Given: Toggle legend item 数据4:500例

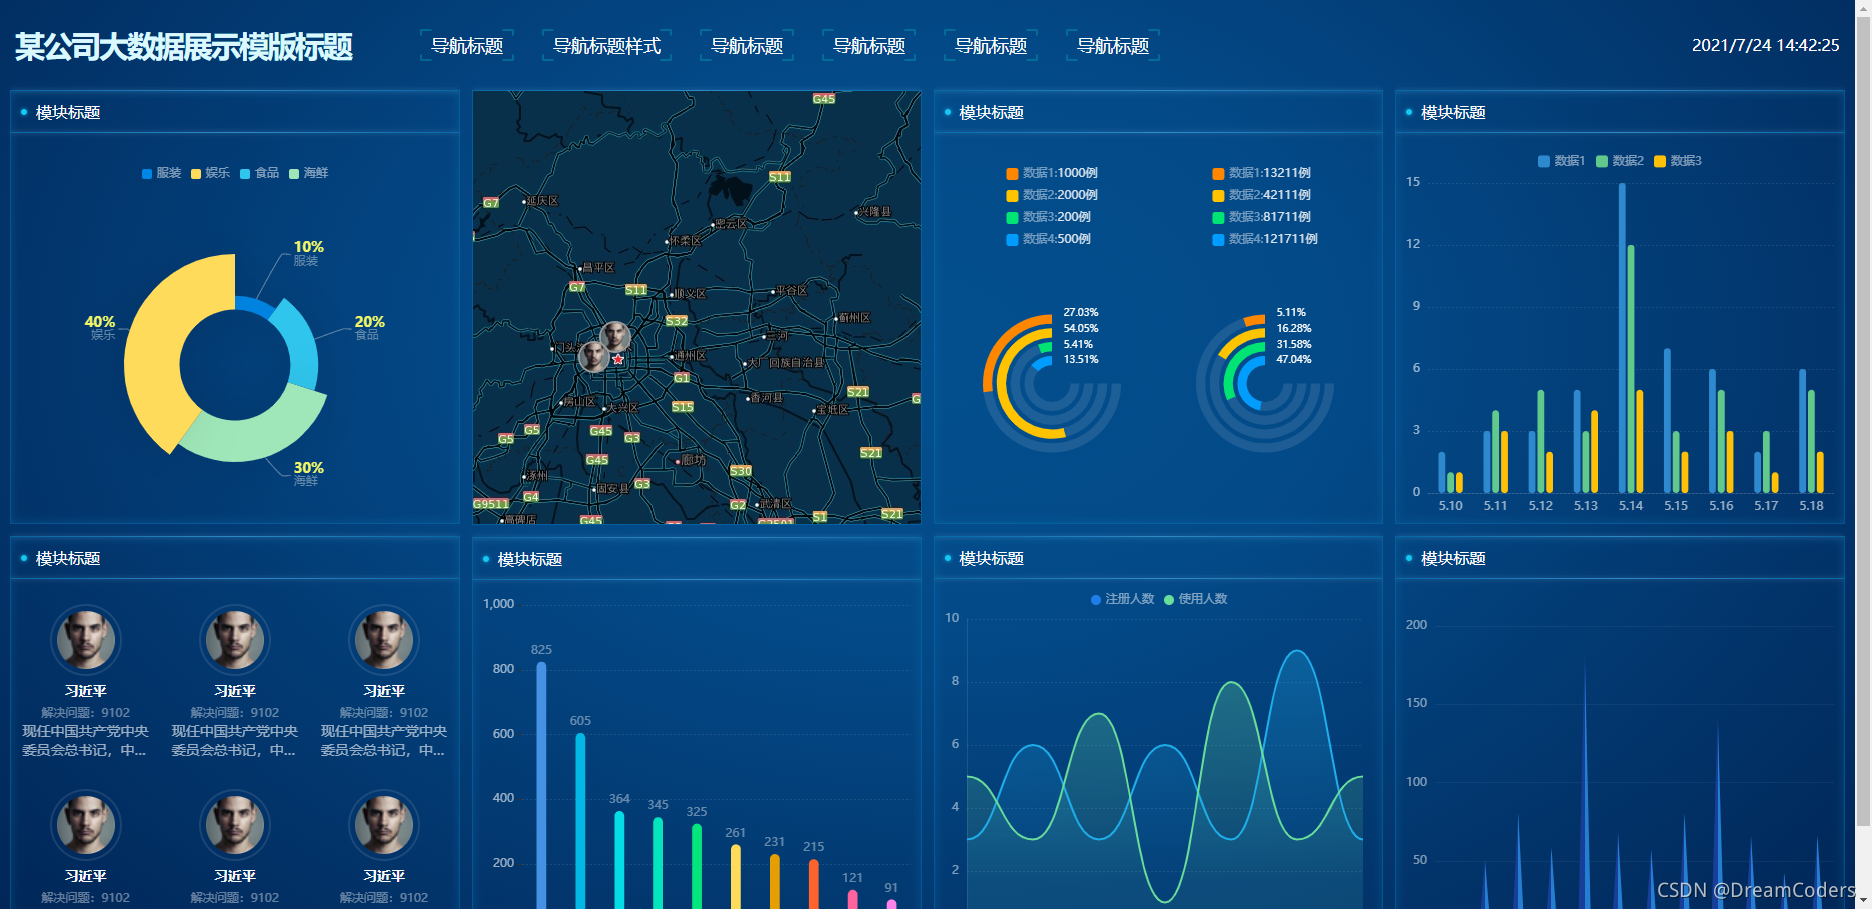Looking at the screenshot, I should coord(1049,239).
